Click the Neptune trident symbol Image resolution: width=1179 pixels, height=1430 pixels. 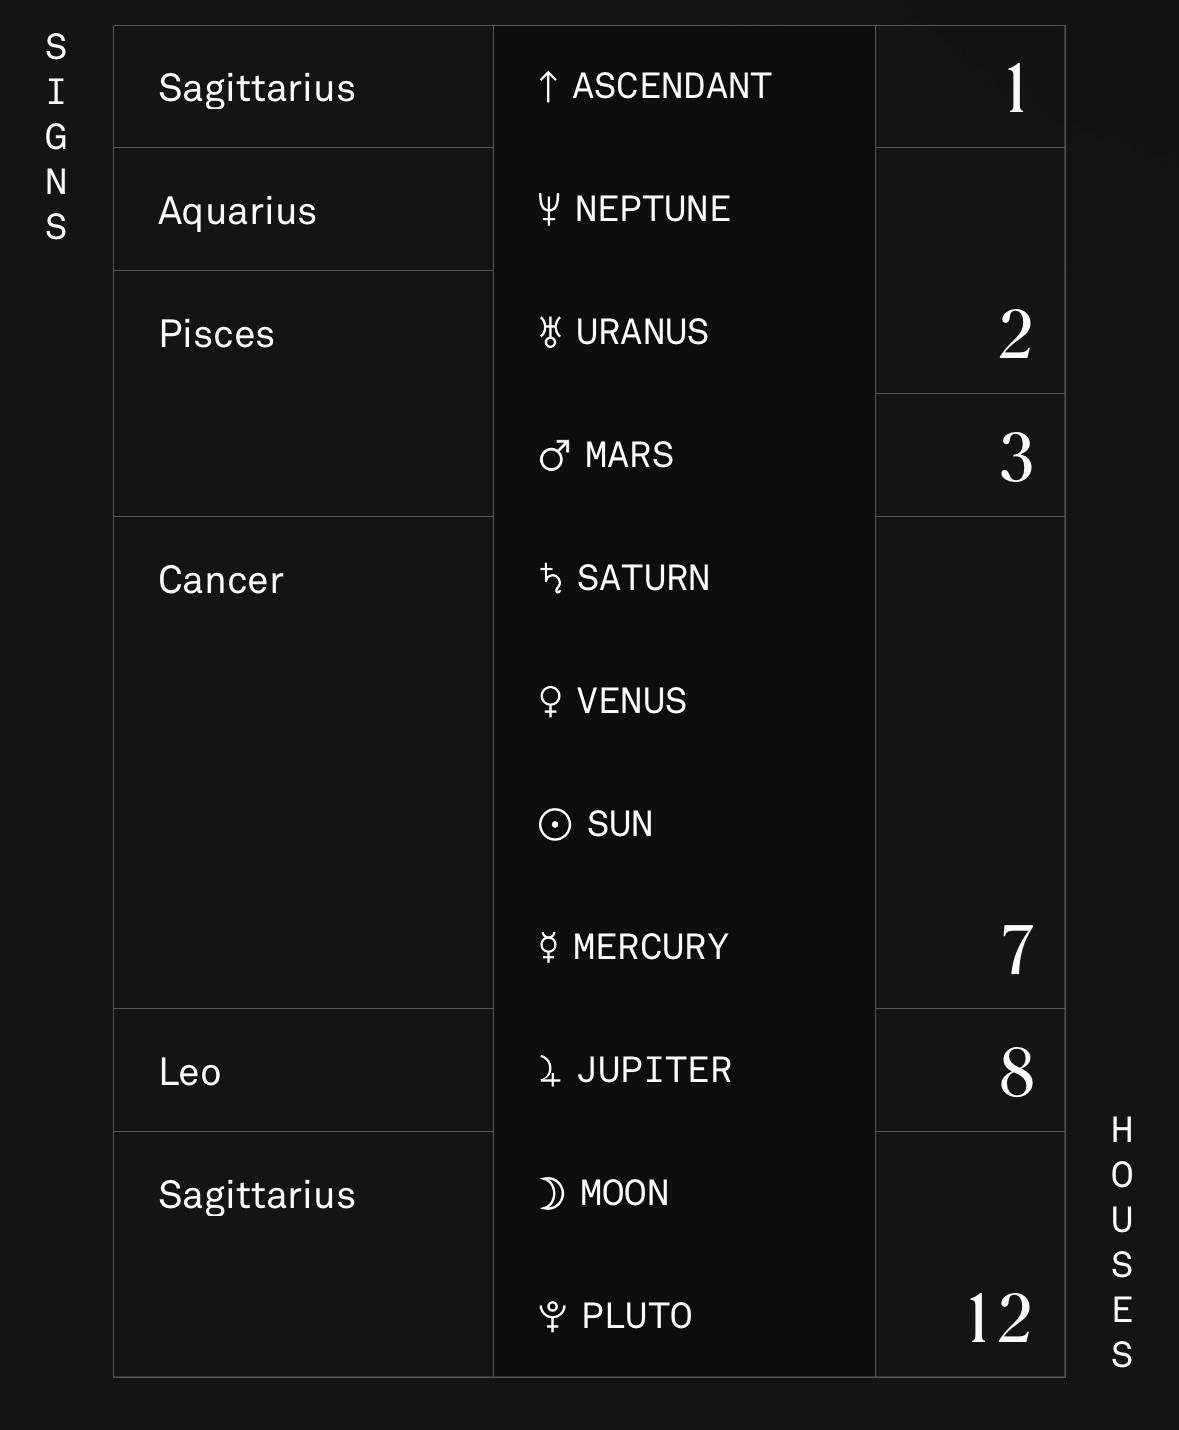[x=548, y=210]
